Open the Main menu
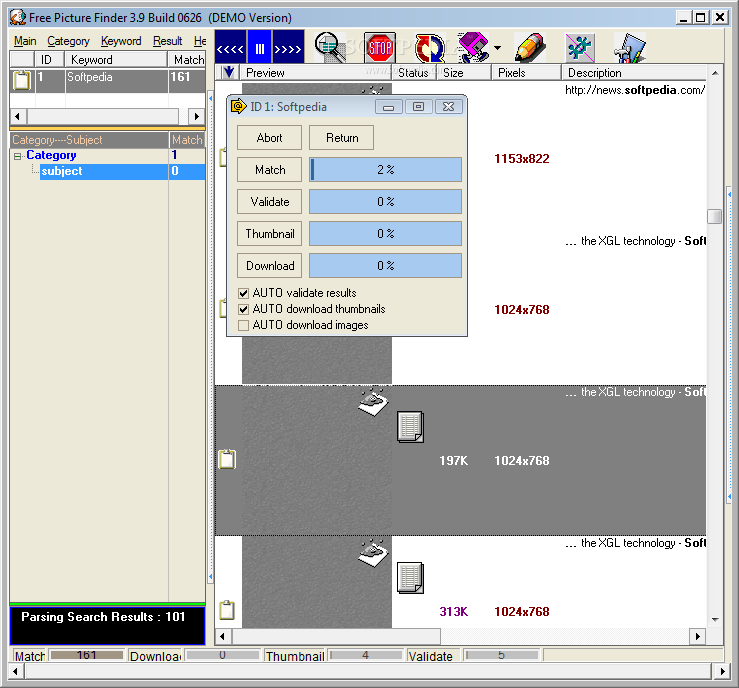 tap(25, 41)
